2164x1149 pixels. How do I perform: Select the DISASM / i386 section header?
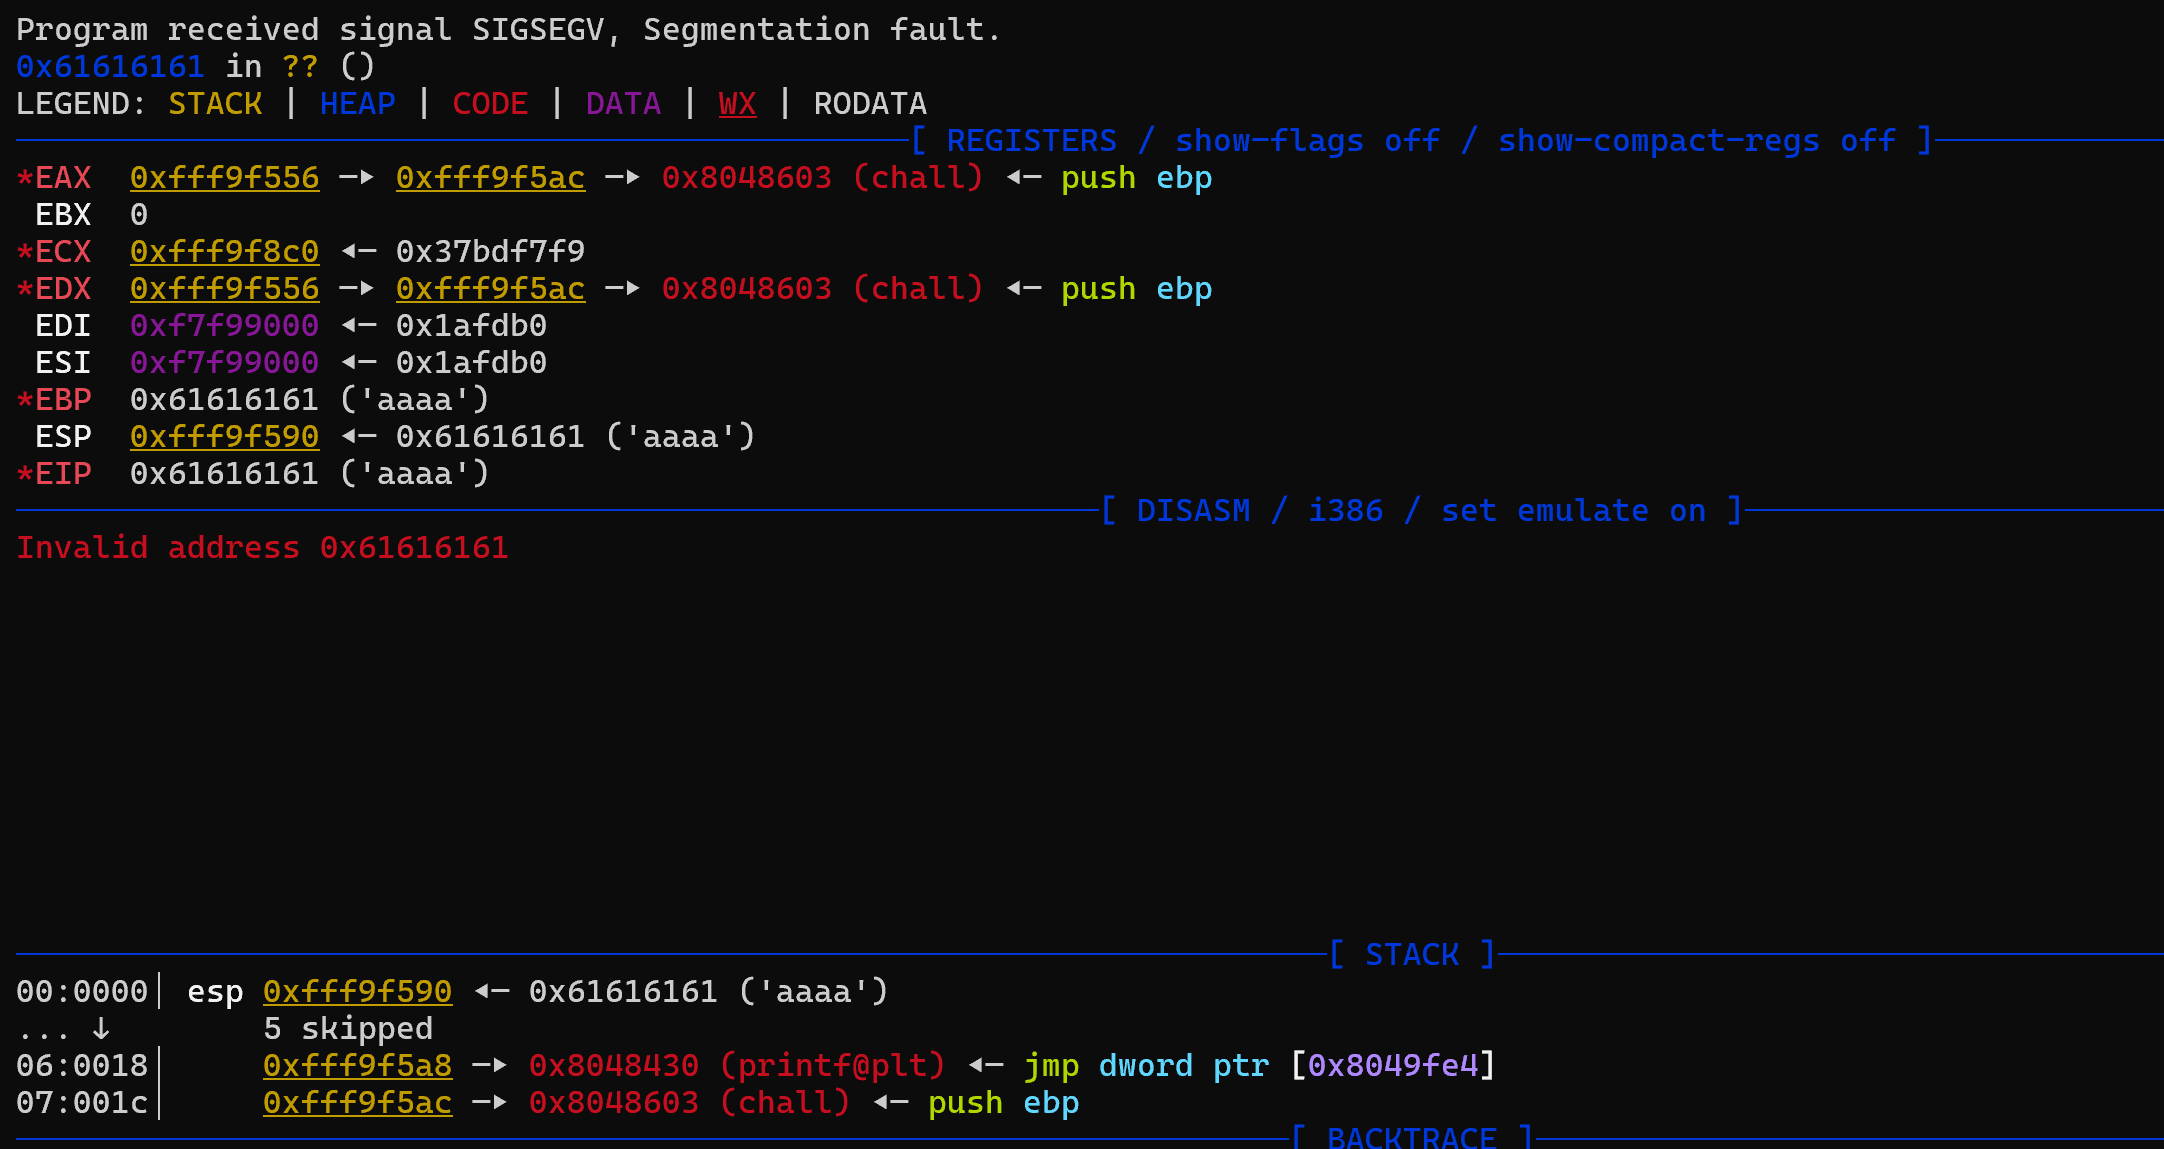click(x=1421, y=511)
